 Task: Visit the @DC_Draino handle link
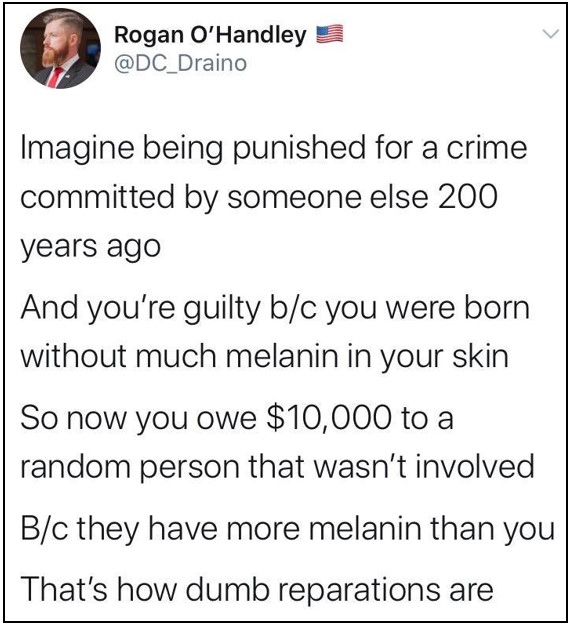coord(181,64)
